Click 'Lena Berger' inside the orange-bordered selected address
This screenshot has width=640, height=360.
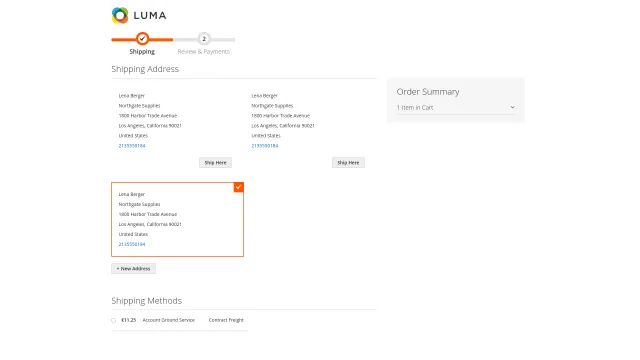click(132, 194)
